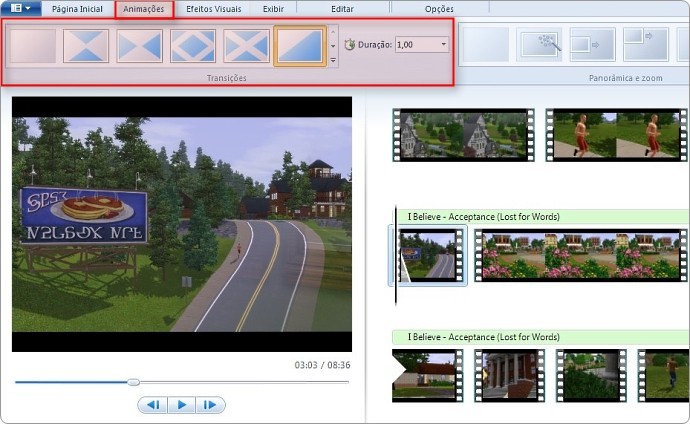This screenshot has width=690, height=424.
Task: Click the preview seek bar handle
Action: tap(134, 382)
